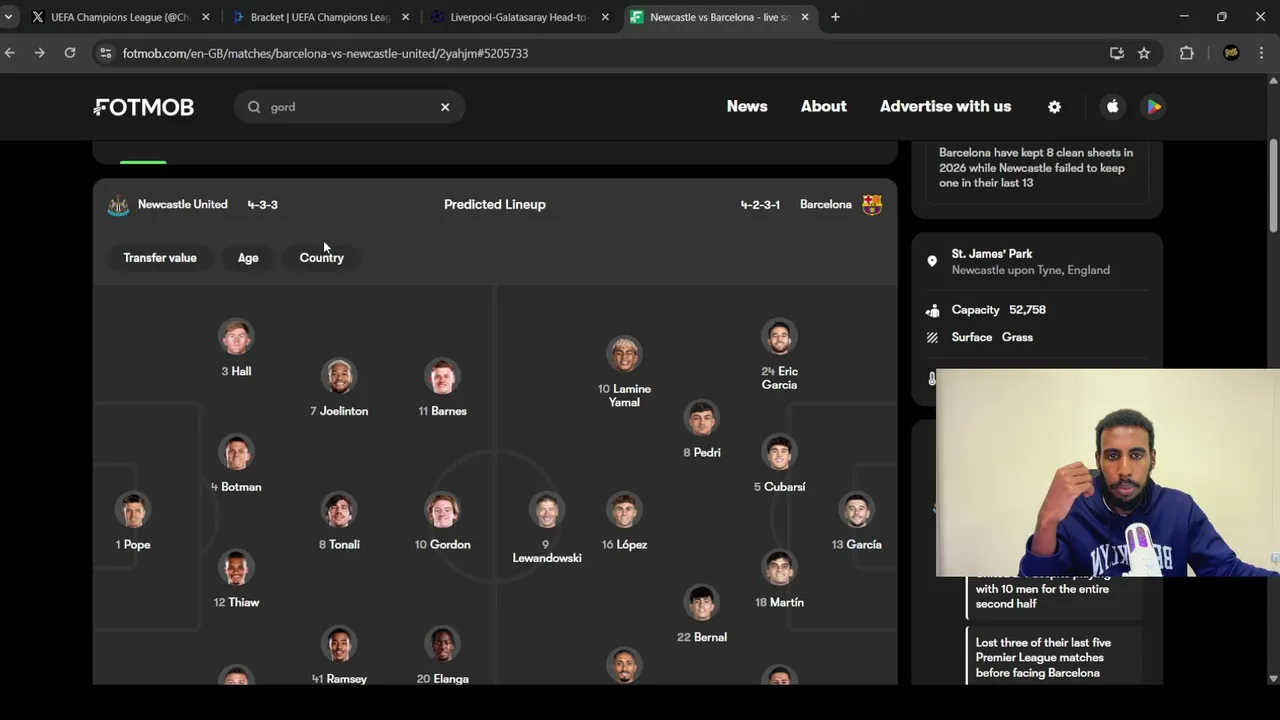Click the stadium Capacity icon
Viewport: 1280px width, 720px height.
tap(932, 311)
